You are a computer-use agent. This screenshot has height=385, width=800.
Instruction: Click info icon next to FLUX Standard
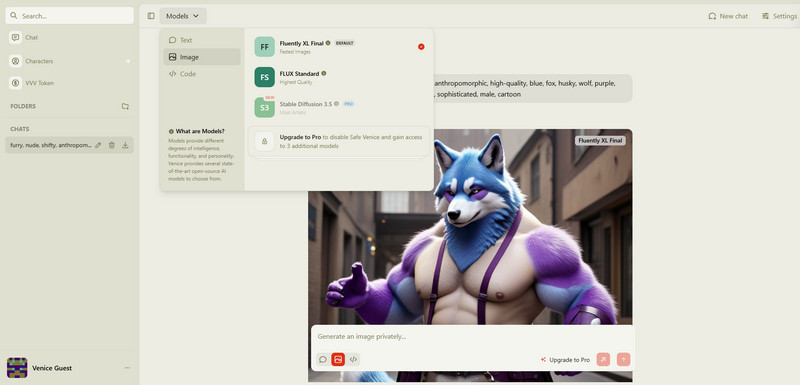click(324, 73)
